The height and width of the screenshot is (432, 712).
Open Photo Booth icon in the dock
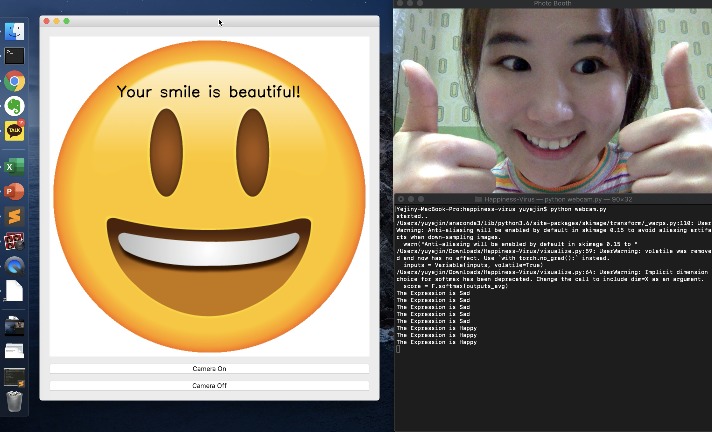(15, 241)
